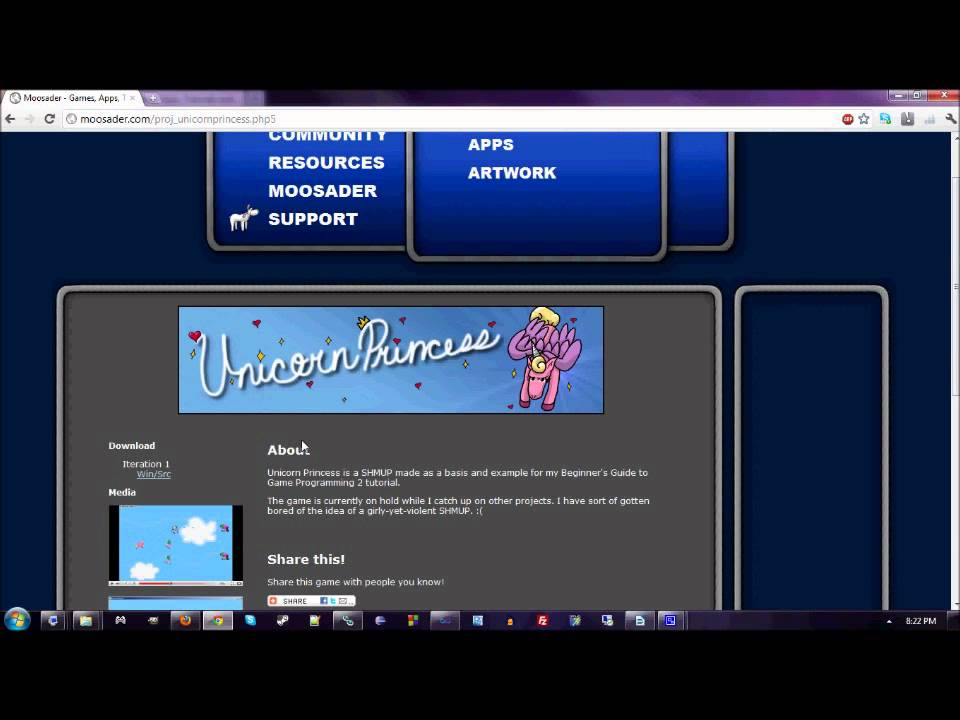Open Skype from the taskbar
Screen dimensions: 960x720
click(x=250, y=621)
